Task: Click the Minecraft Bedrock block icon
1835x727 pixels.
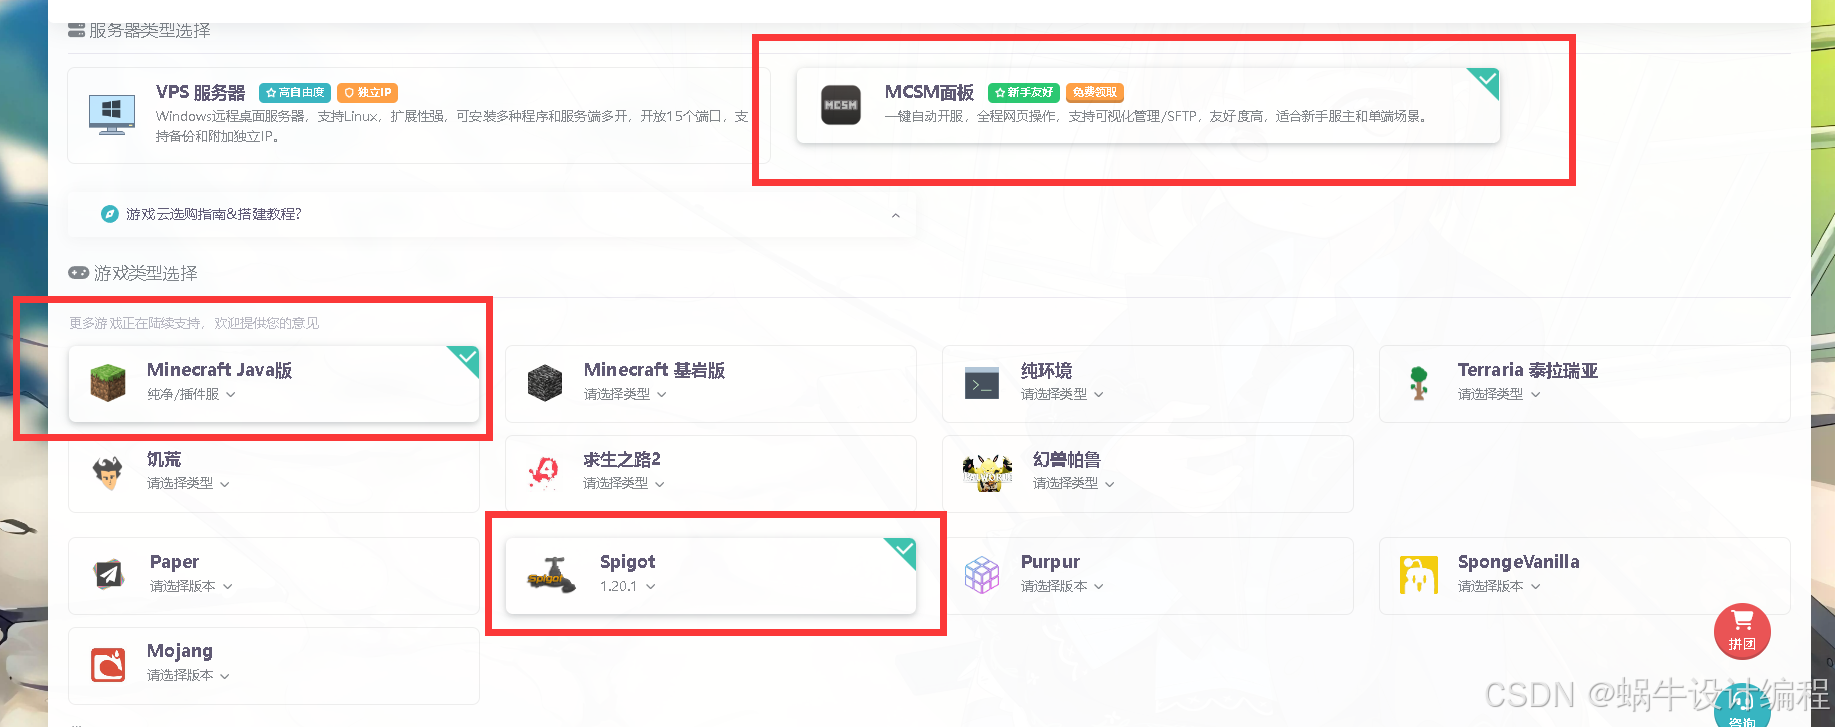Action: pos(545,383)
